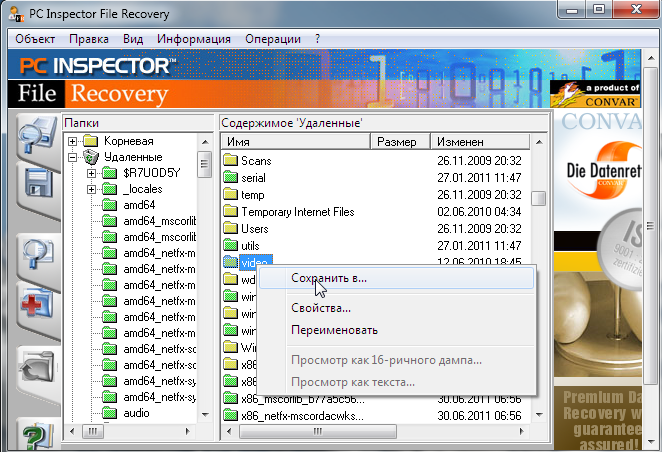Screen dimensions: 662x452
Task: Select the Удаленные tree item
Action: pos(133,157)
